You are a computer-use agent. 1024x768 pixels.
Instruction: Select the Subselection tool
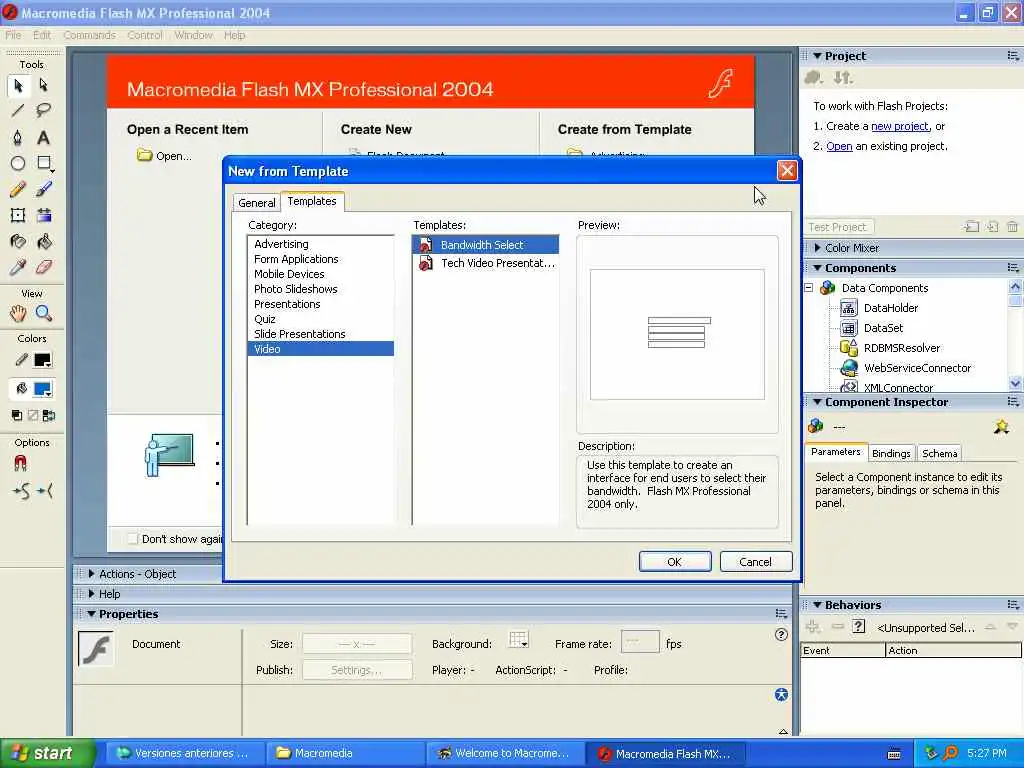click(x=43, y=85)
